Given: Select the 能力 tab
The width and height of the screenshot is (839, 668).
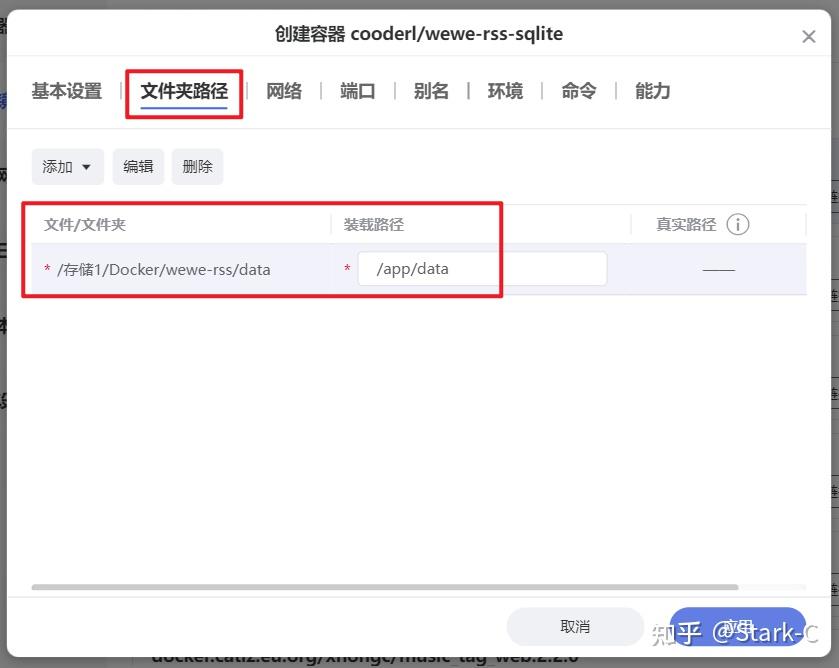Looking at the screenshot, I should 651,91.
